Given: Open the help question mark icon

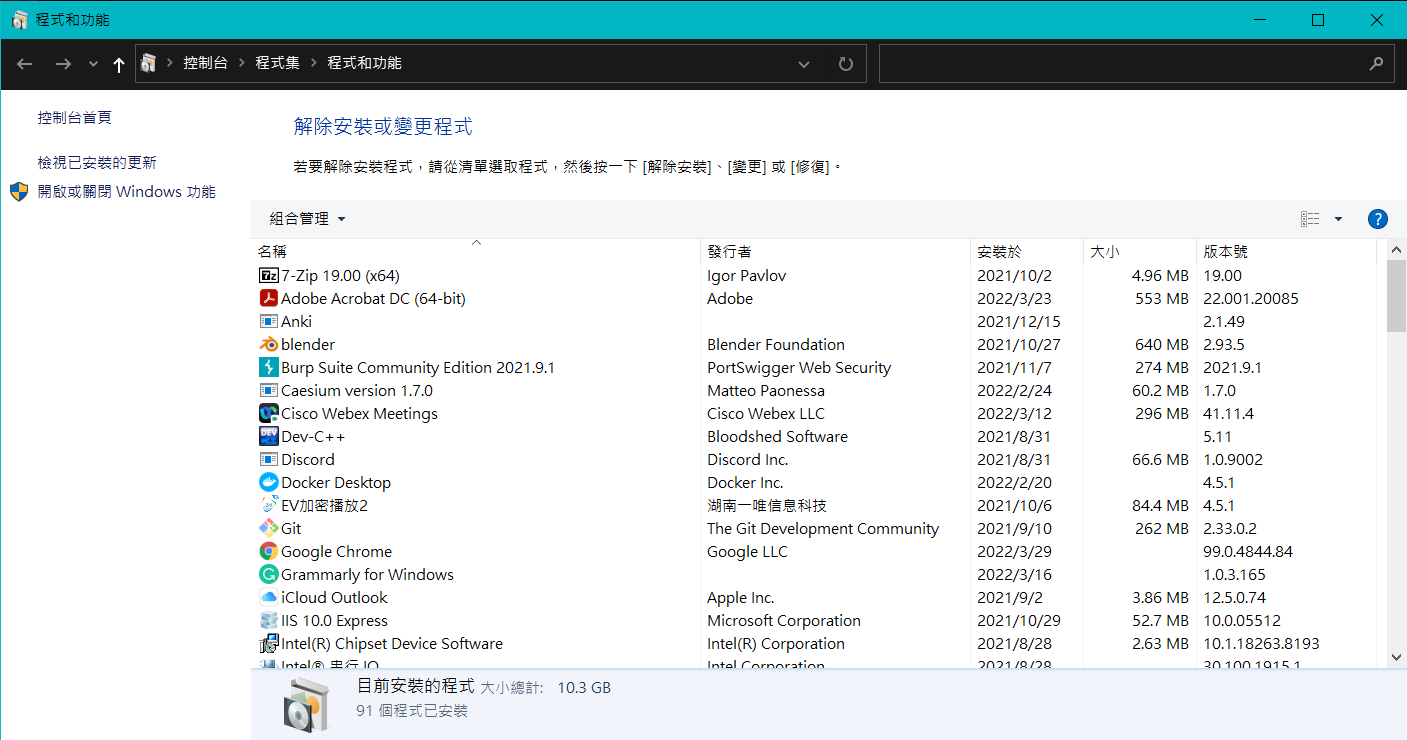Looking at the screenshot, I should (1377, 219).
